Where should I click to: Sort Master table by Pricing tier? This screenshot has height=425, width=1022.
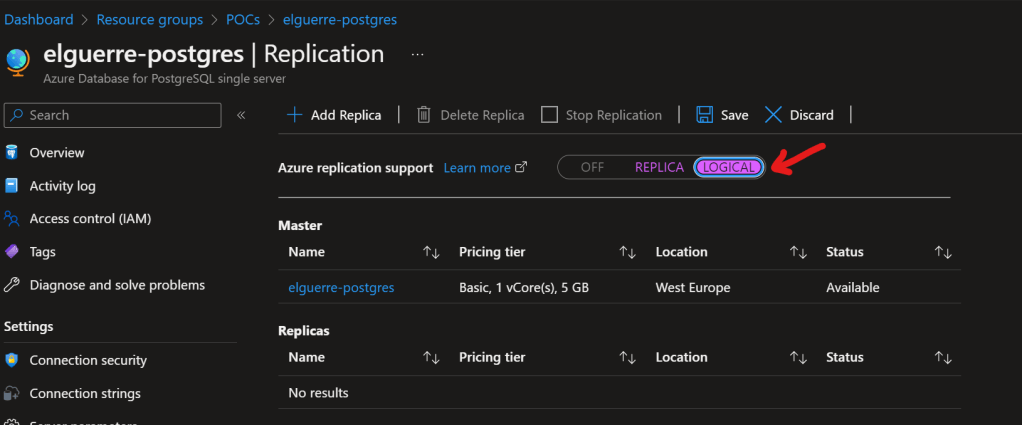(627, 252)
